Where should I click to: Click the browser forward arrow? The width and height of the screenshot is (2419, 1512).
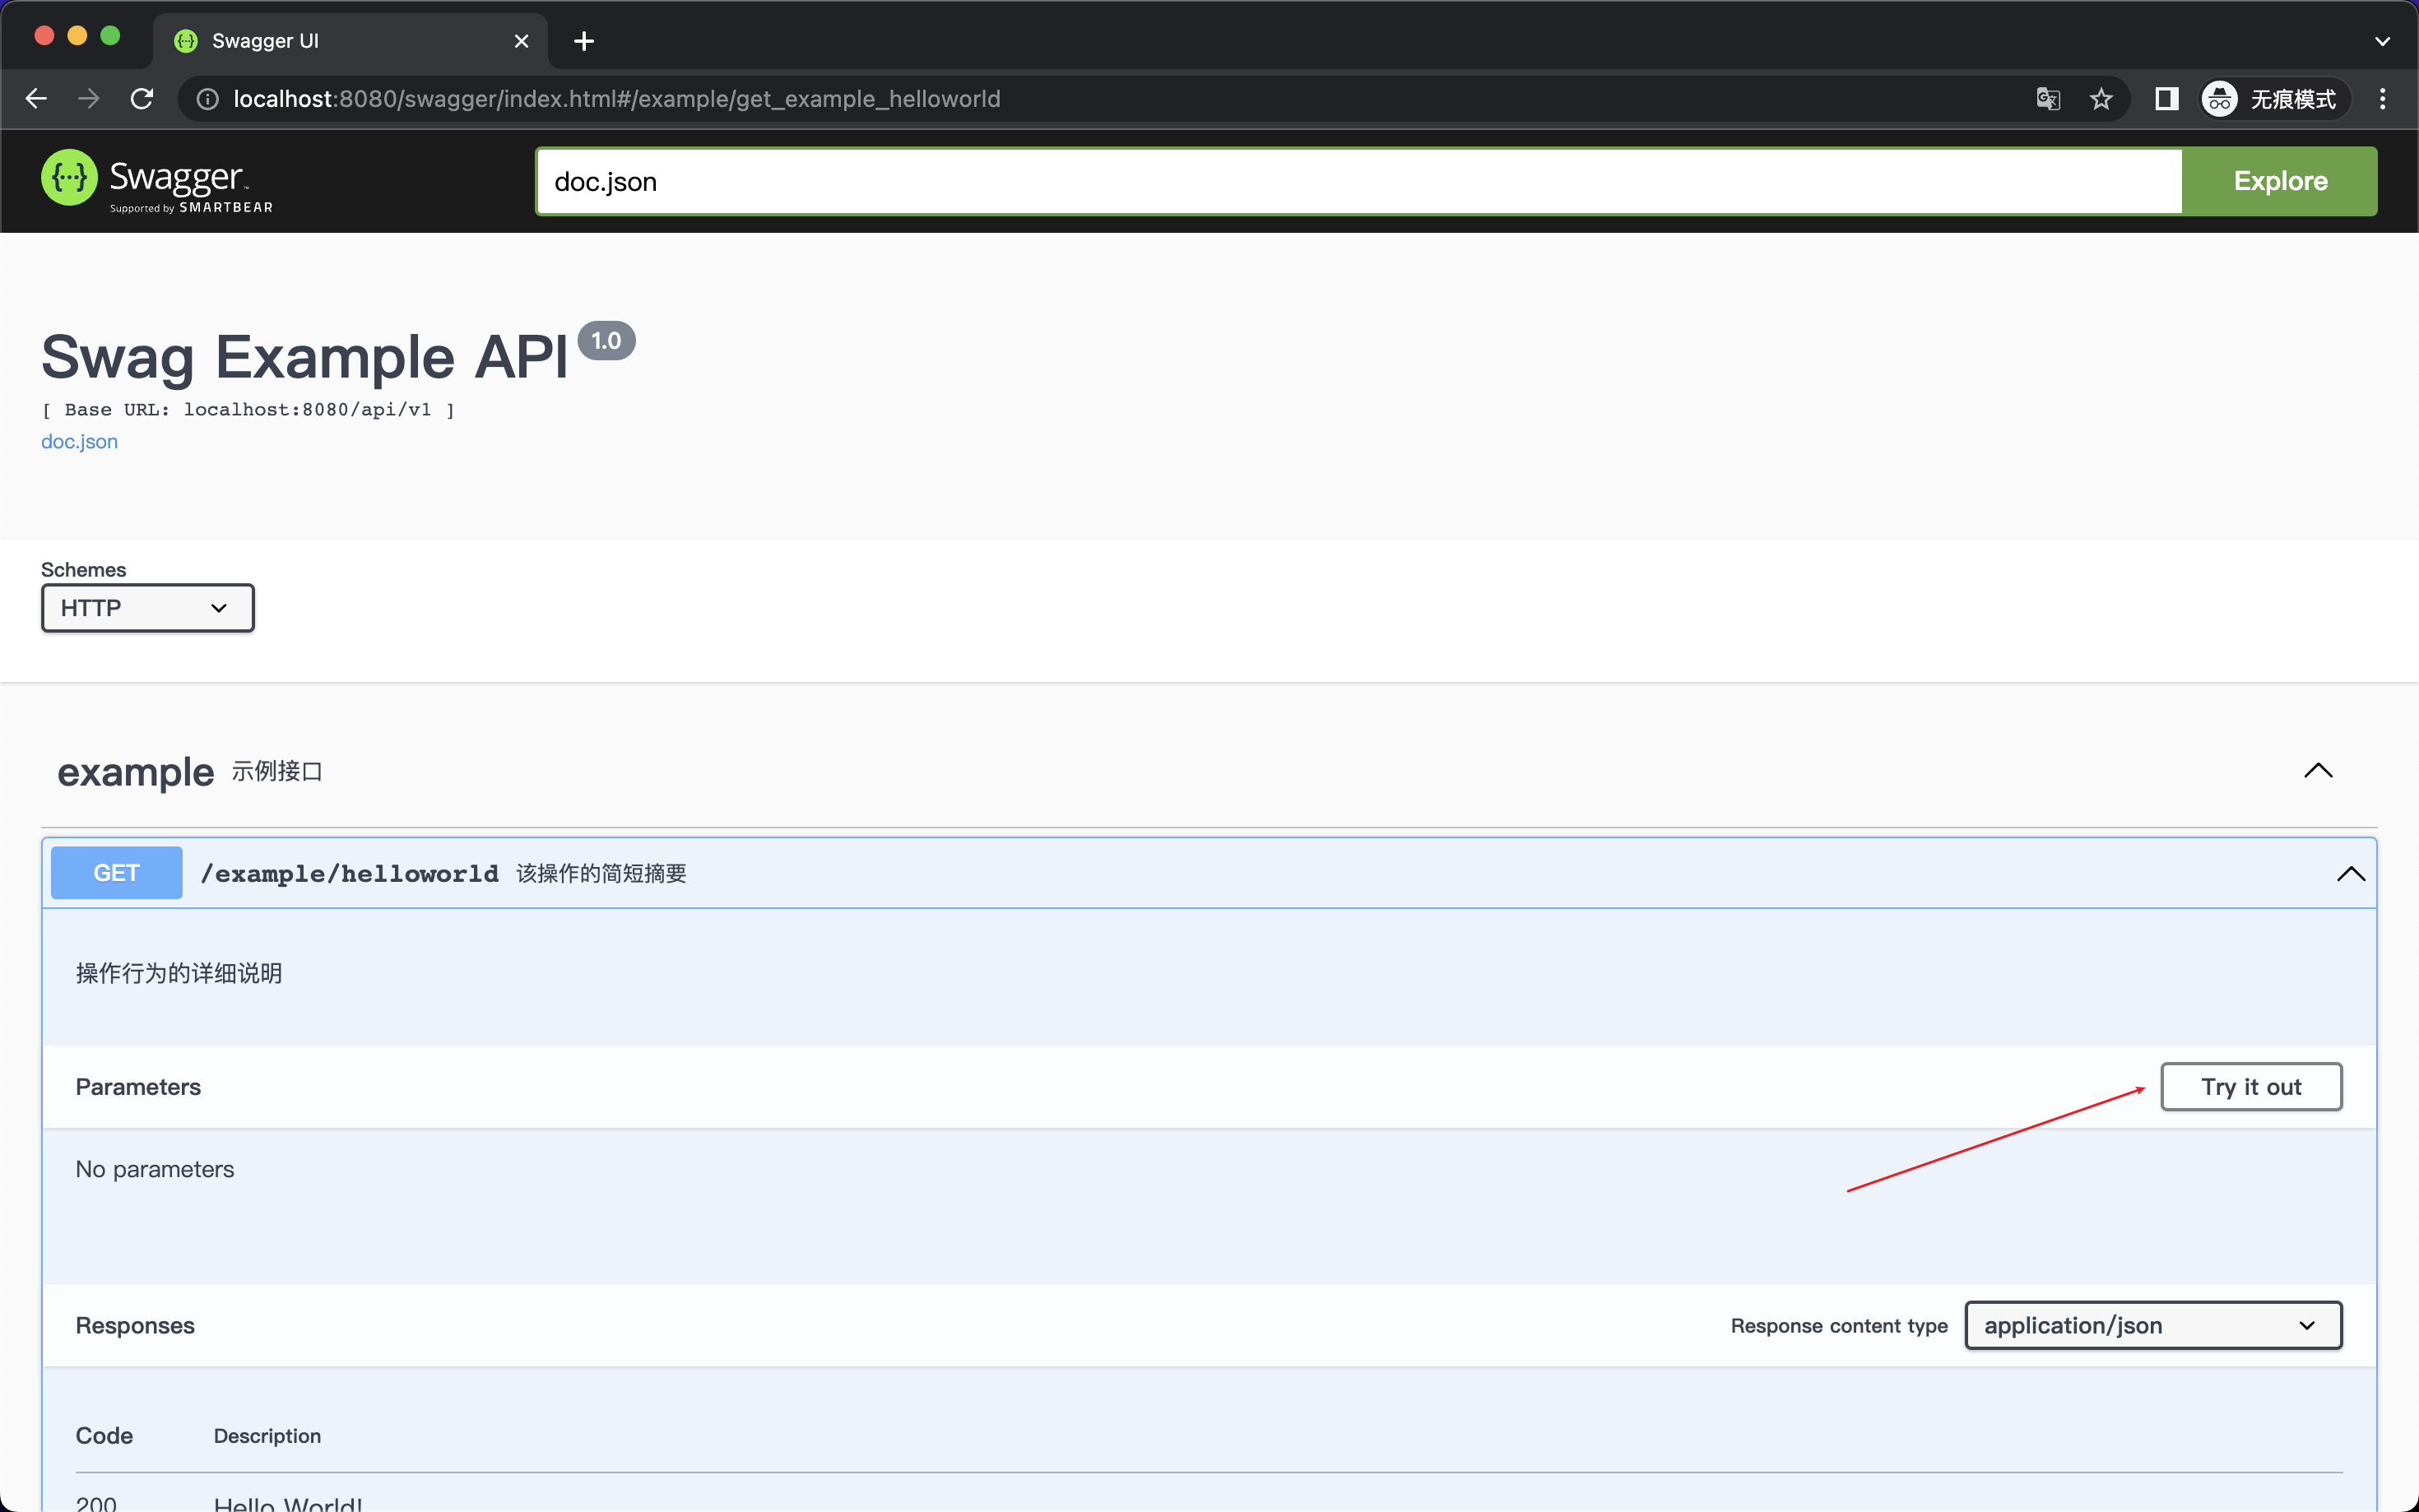pos(88,98)
